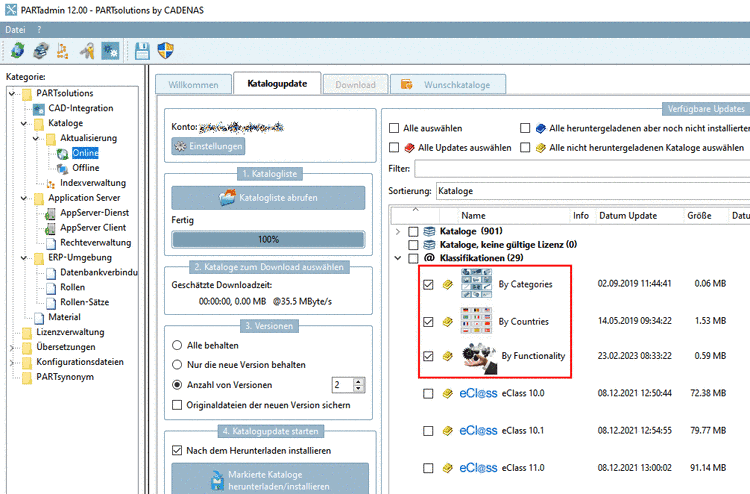Viewport: 750px width, 494px height.
Task: Open the Datei menu
Action: pyautogui.click(x=15, y=30)
